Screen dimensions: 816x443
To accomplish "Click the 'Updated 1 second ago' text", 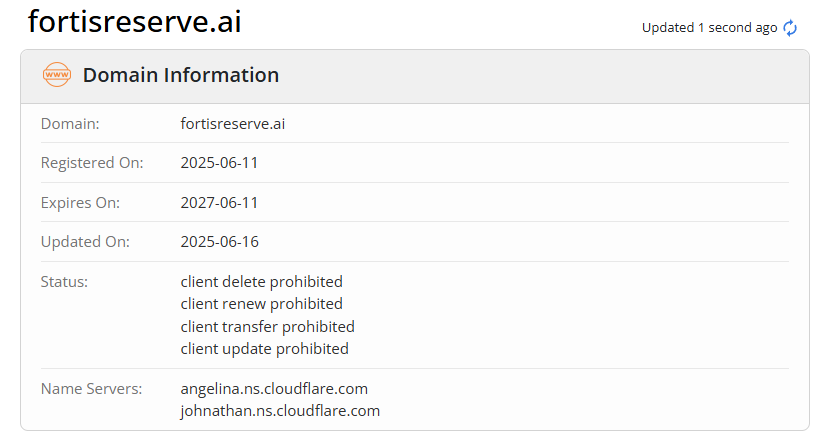I will 709,28.
